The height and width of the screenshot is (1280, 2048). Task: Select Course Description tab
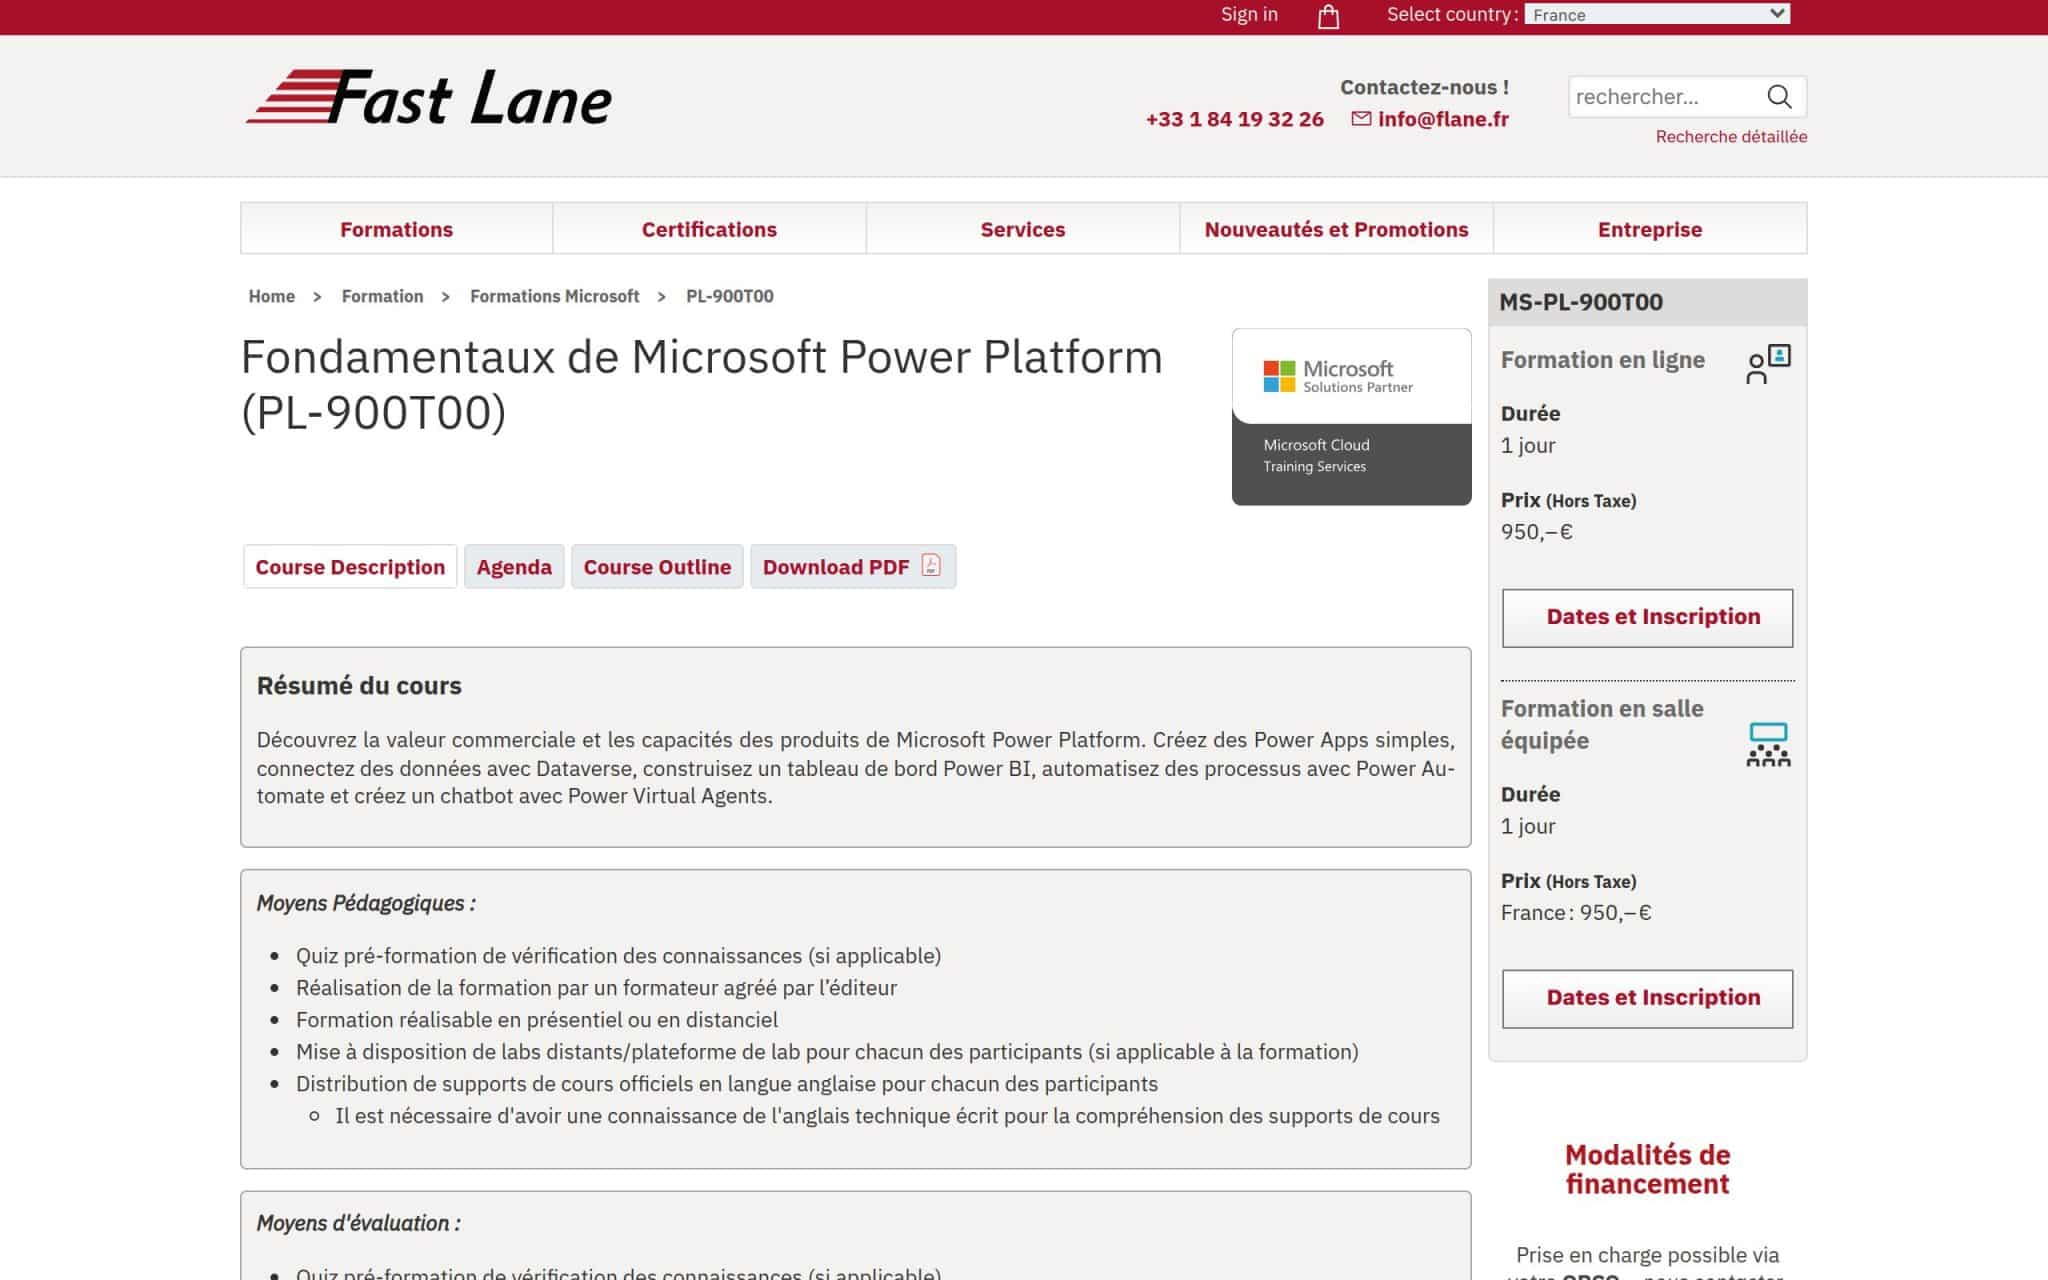[350, 566]
